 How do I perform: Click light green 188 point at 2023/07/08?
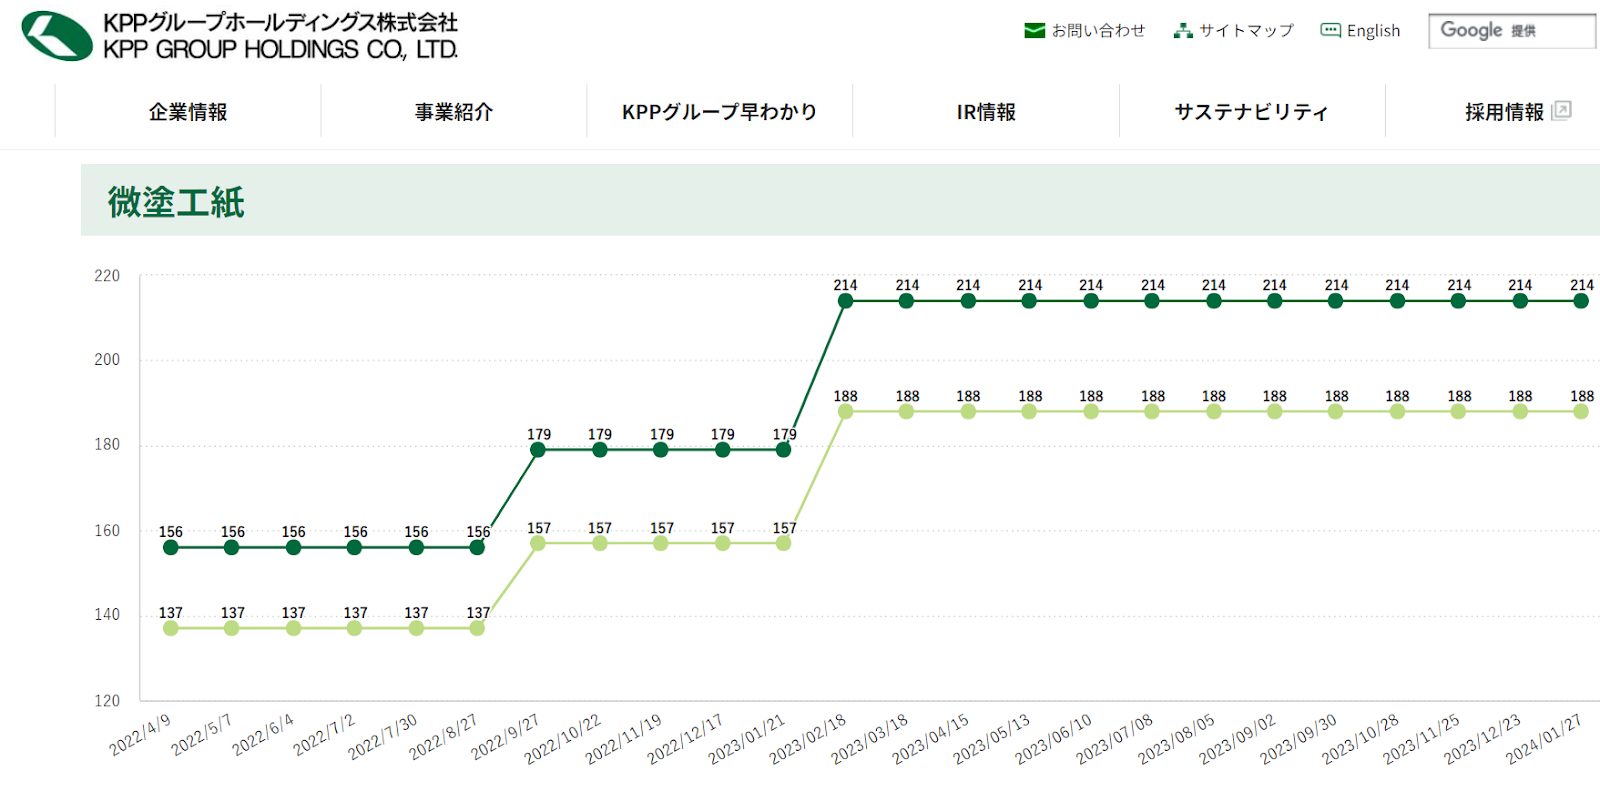(x=1152, y=411)
